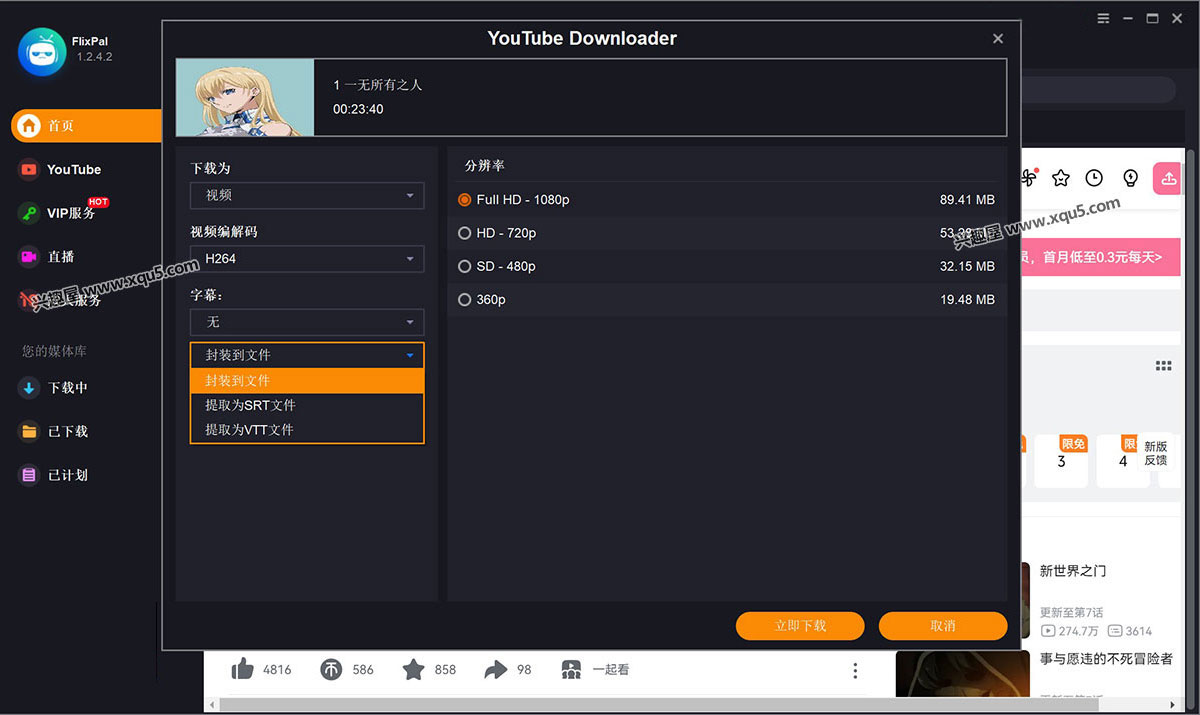Click the 19.48 MB file size
The image size is (1200, 715).
point(967,300)
